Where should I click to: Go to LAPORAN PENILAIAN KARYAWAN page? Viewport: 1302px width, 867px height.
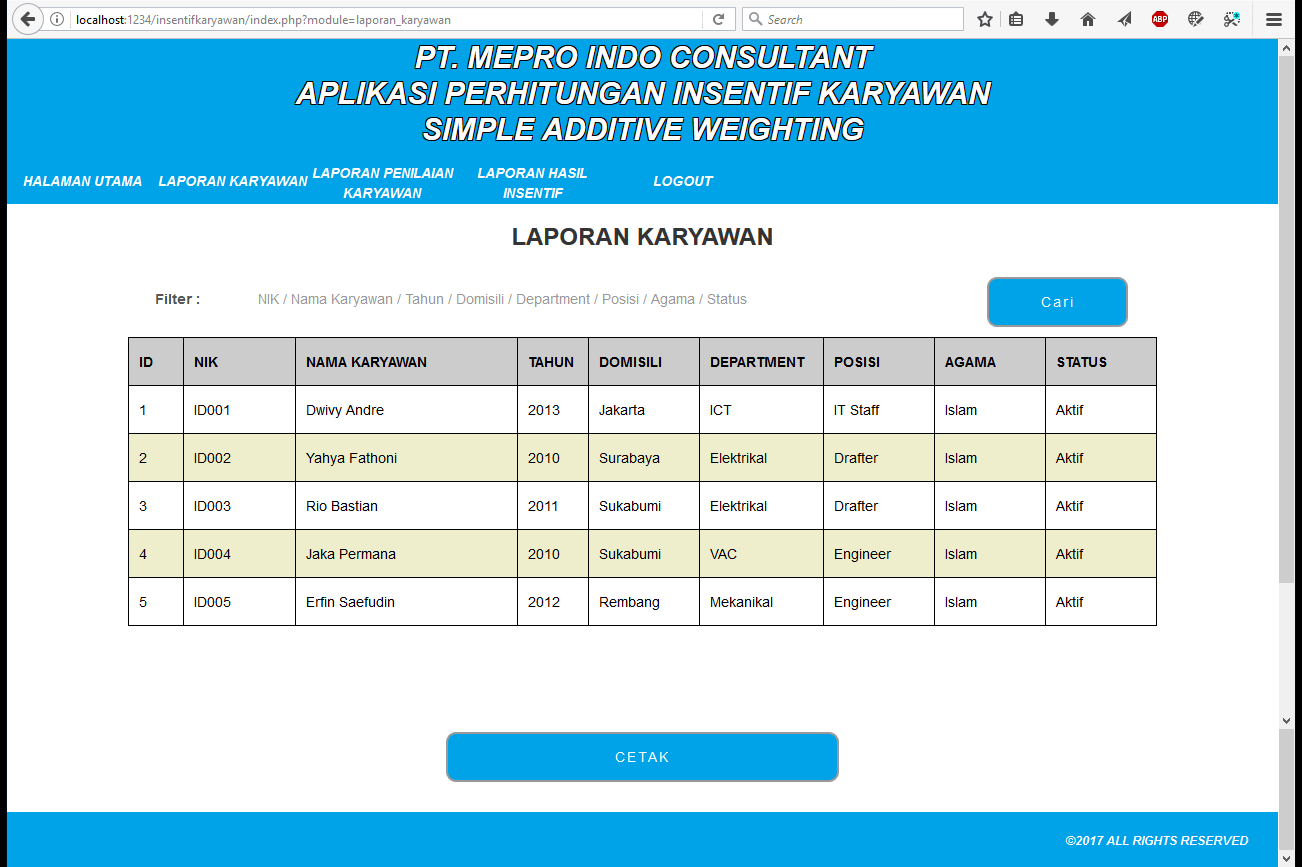point(383,182)
